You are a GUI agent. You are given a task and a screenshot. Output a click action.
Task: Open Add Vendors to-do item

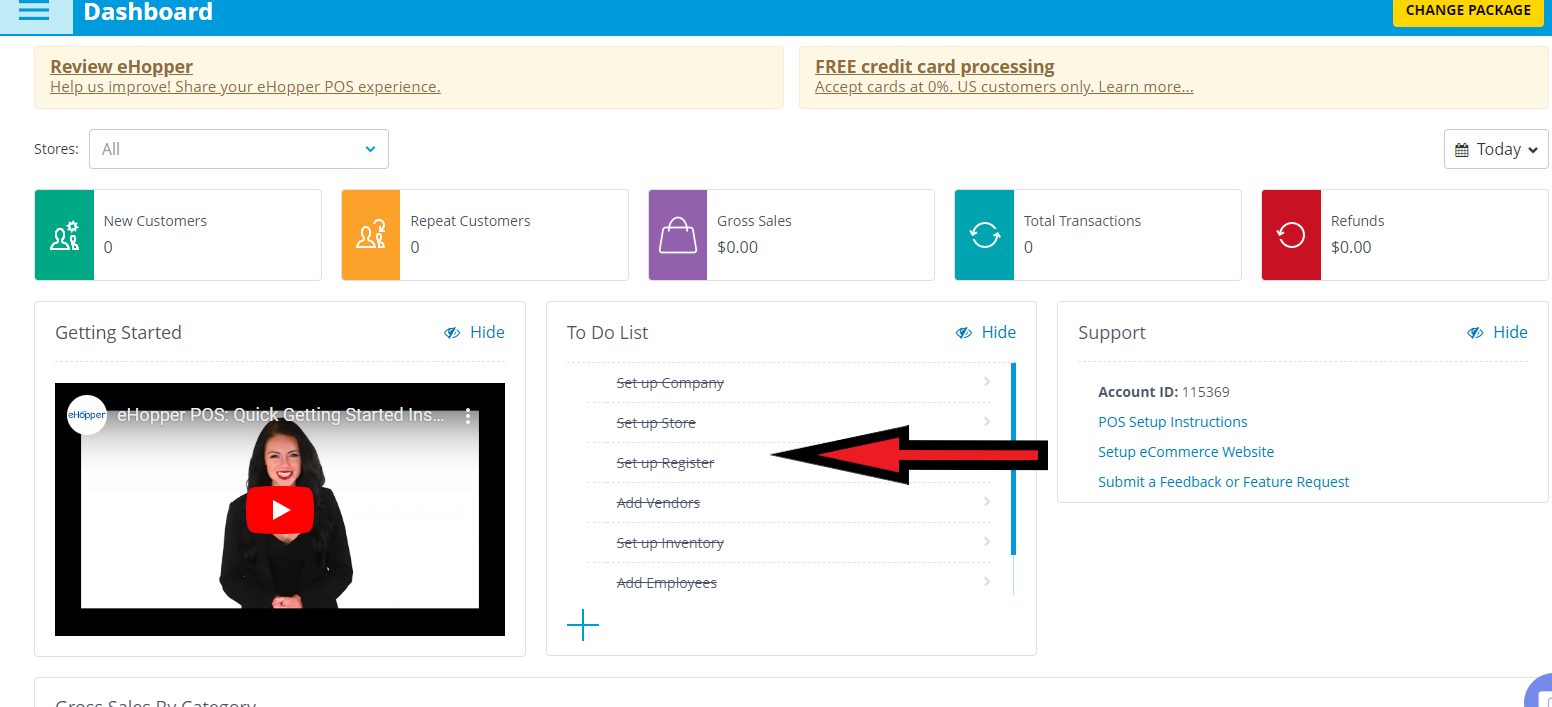[658, 503]
